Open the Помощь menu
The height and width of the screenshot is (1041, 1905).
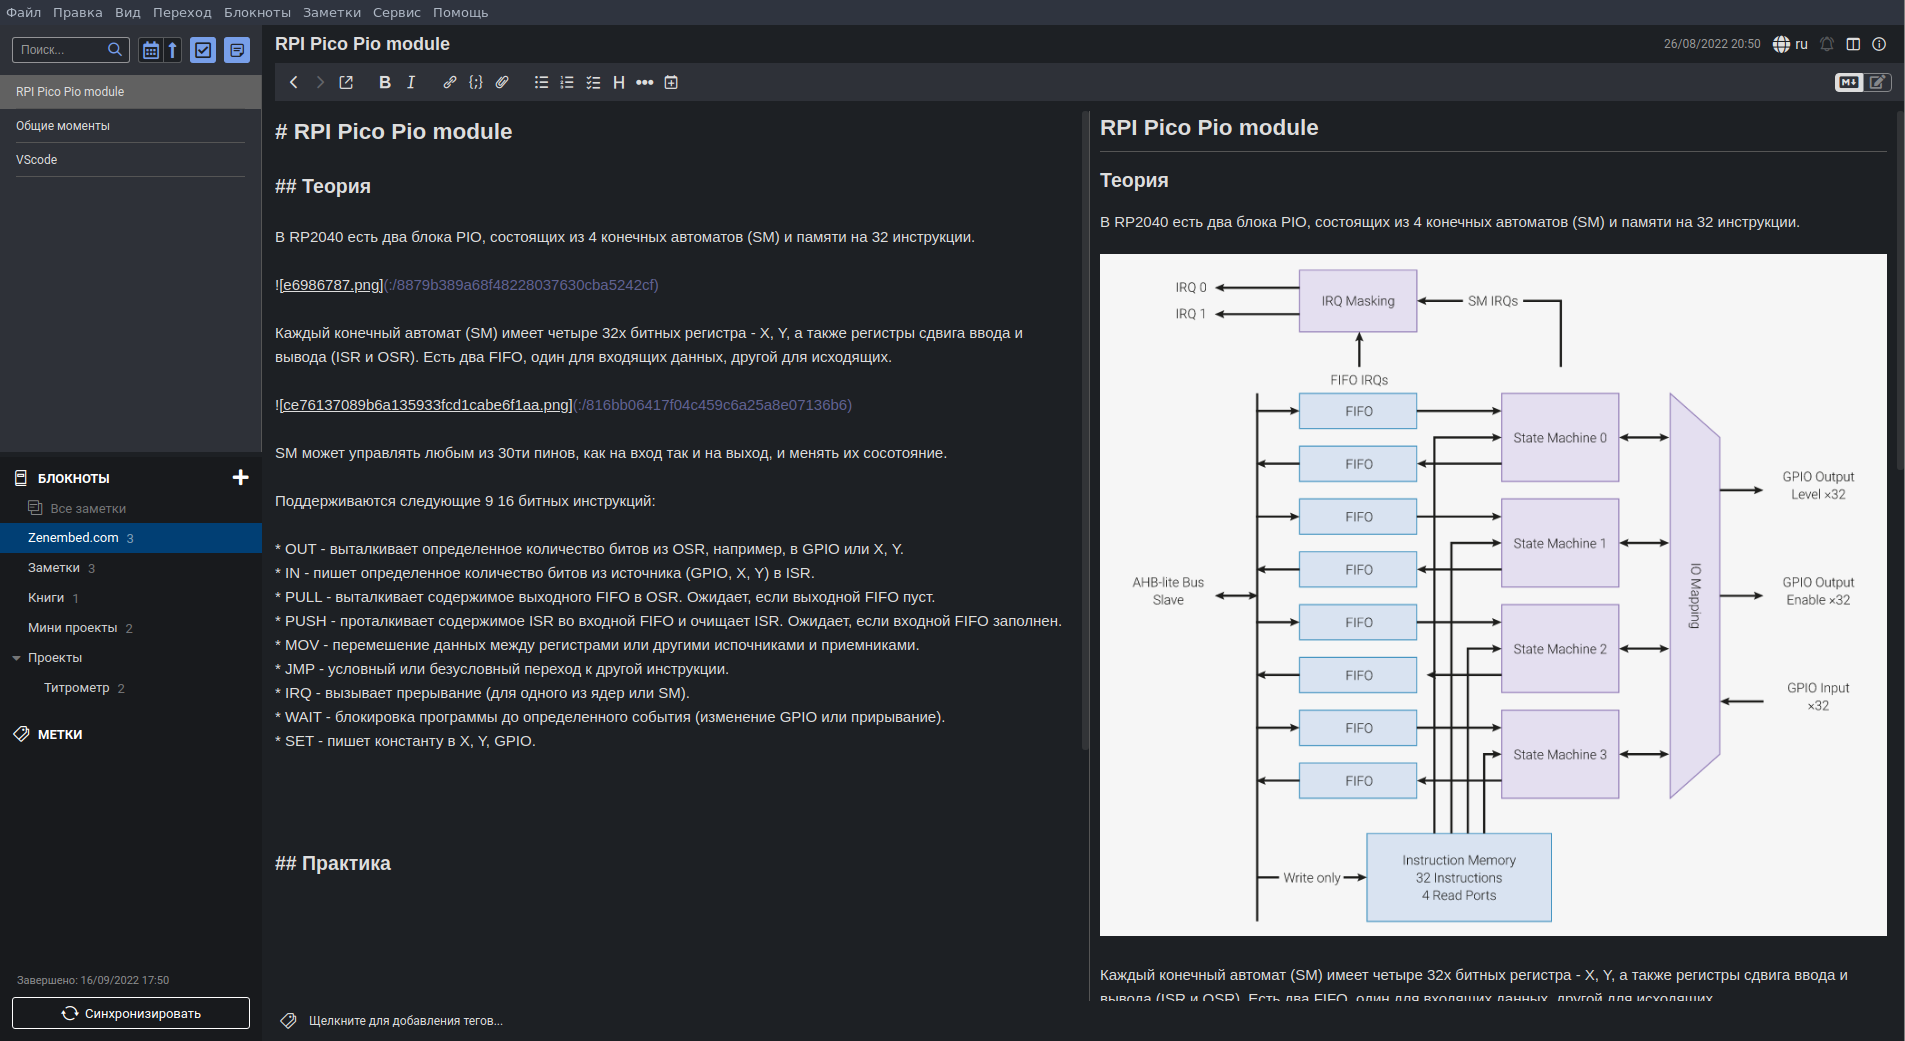[x=461, y=12]
